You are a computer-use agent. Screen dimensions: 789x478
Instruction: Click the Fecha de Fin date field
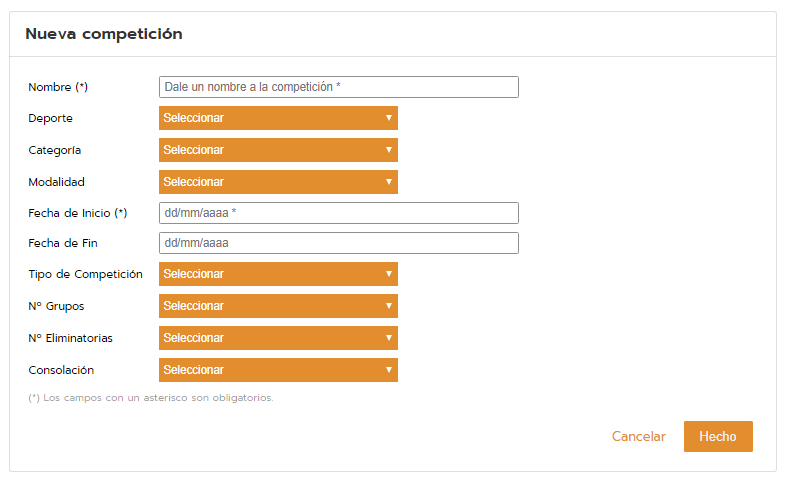pyautogui.click(x=339, y=243)
